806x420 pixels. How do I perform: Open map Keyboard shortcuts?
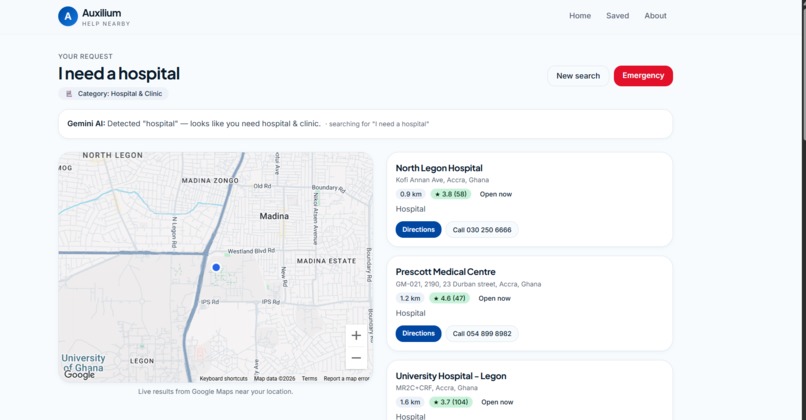coord(224,378)
